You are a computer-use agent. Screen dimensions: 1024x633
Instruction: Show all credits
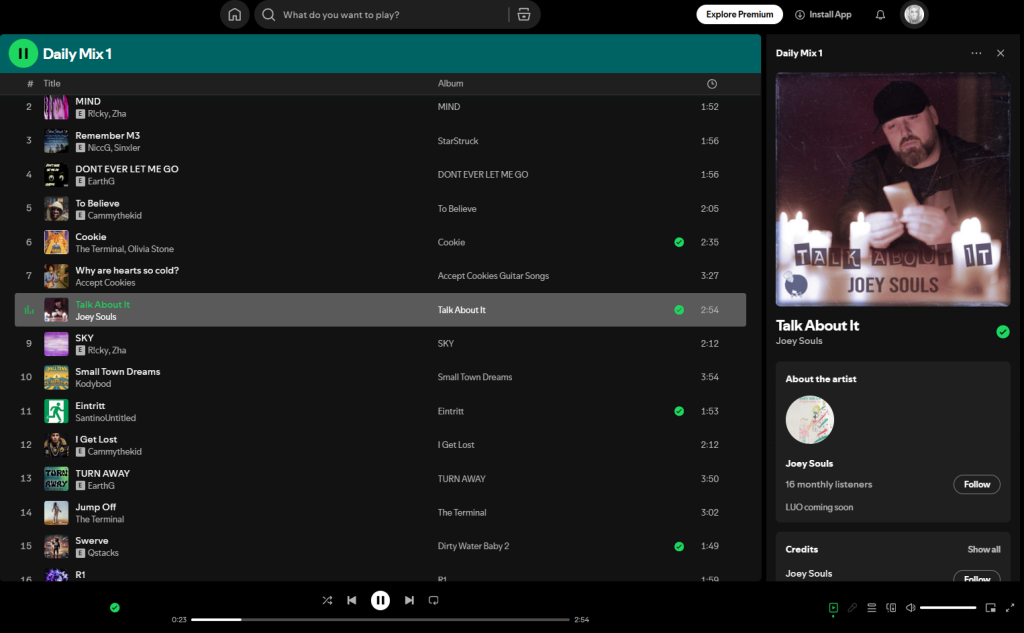[984, 549]
